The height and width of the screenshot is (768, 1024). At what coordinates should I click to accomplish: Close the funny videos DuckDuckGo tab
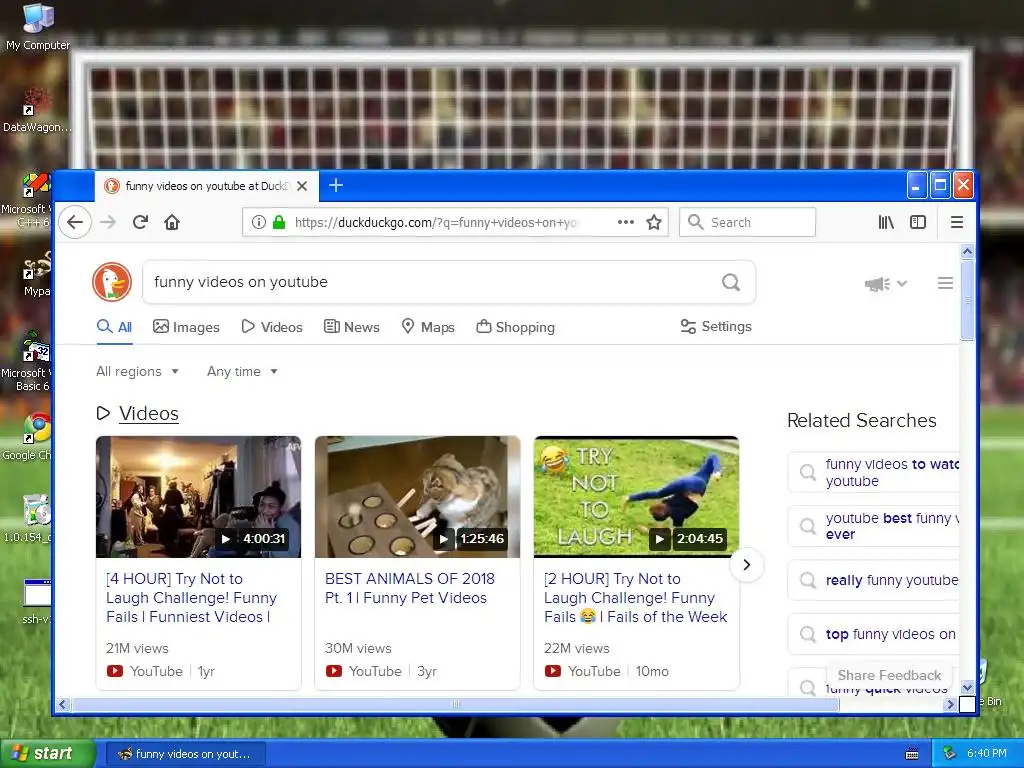coord(302,186)
